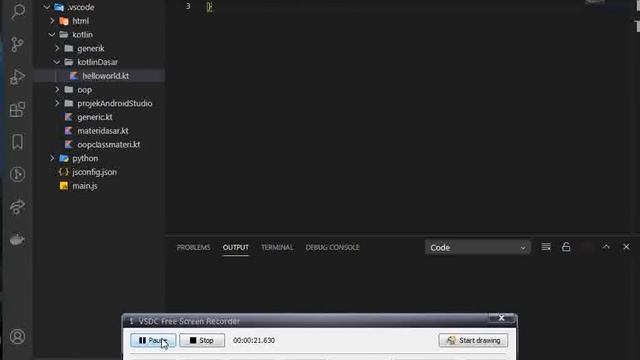Close the VSDC Free Screen Recorder window
Screen dimensions: 640x360
click(501, 318)
